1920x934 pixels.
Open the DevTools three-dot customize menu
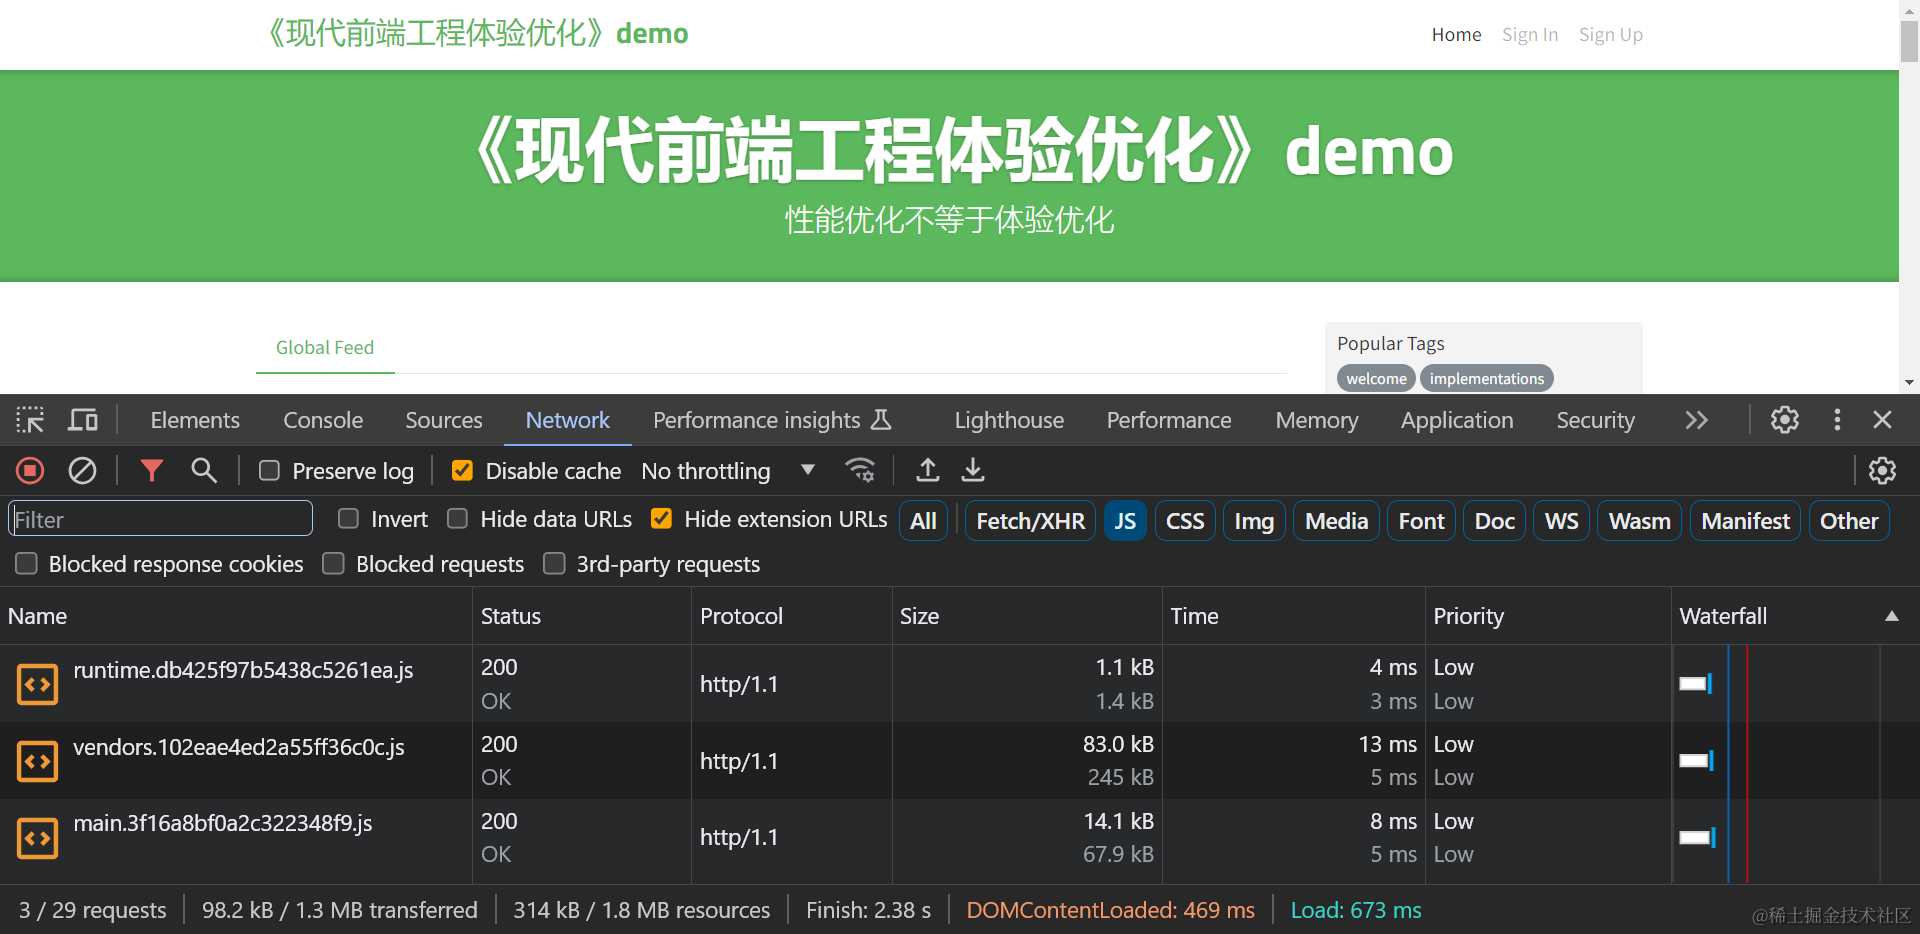(x=1837, y=420)
